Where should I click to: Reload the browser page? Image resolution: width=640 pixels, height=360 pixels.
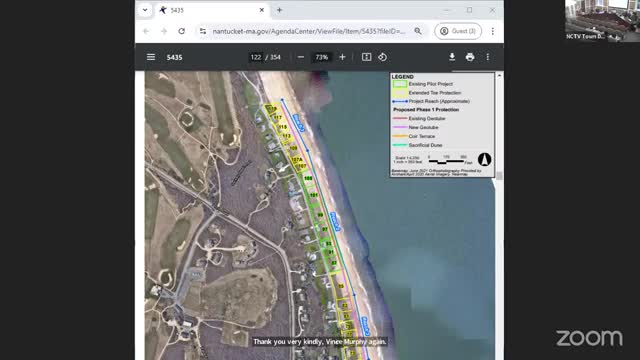(182, 31)
